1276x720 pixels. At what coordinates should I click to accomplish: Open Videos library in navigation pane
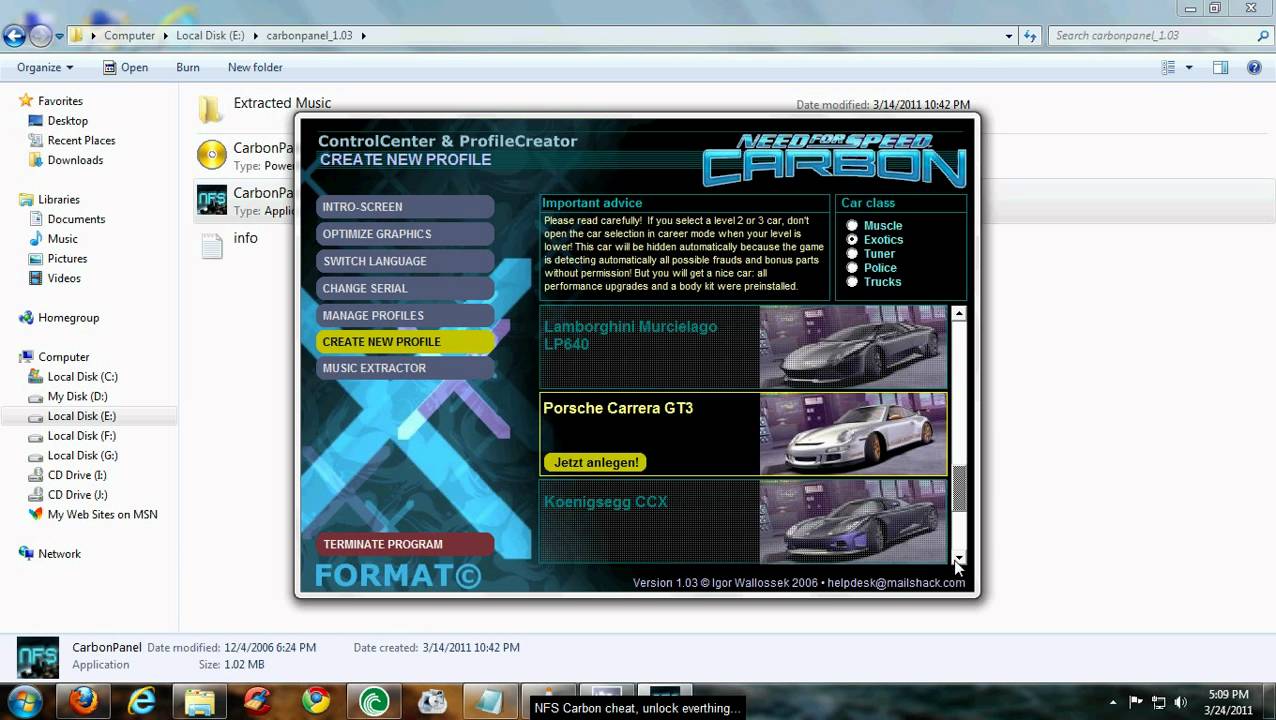coord(64,278)
